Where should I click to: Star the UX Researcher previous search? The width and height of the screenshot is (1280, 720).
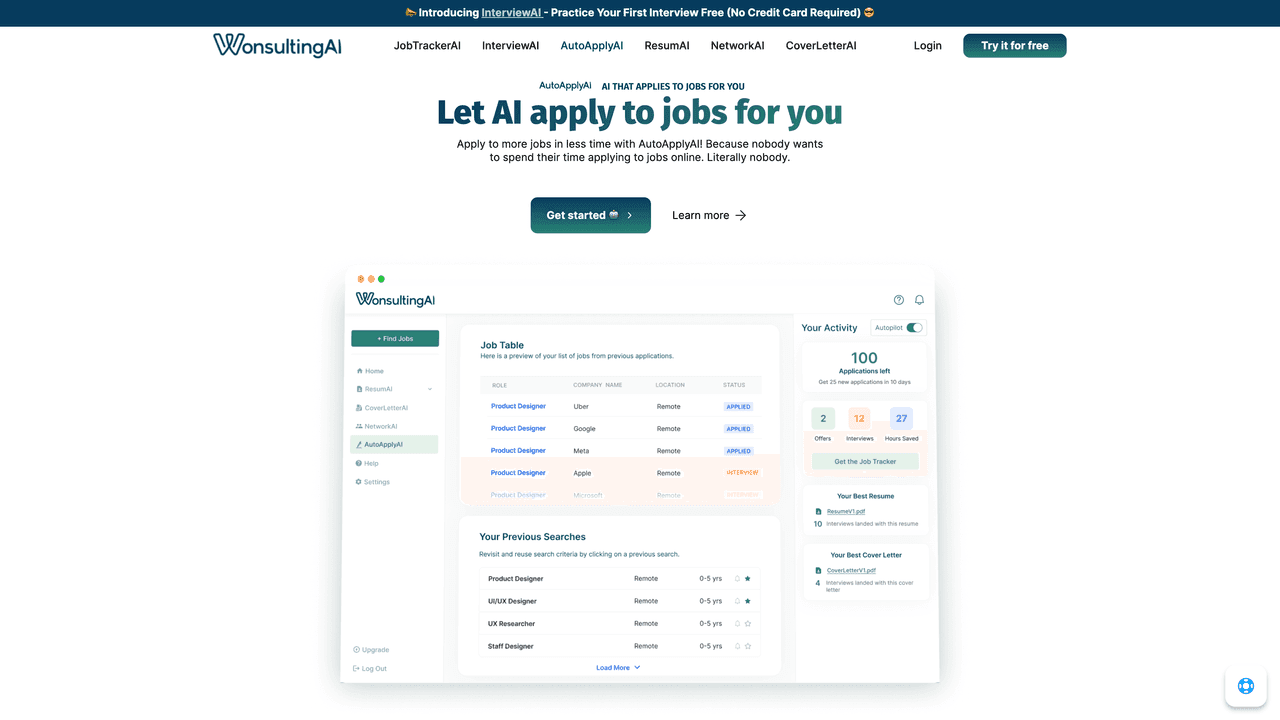click(x=748, y=624)
